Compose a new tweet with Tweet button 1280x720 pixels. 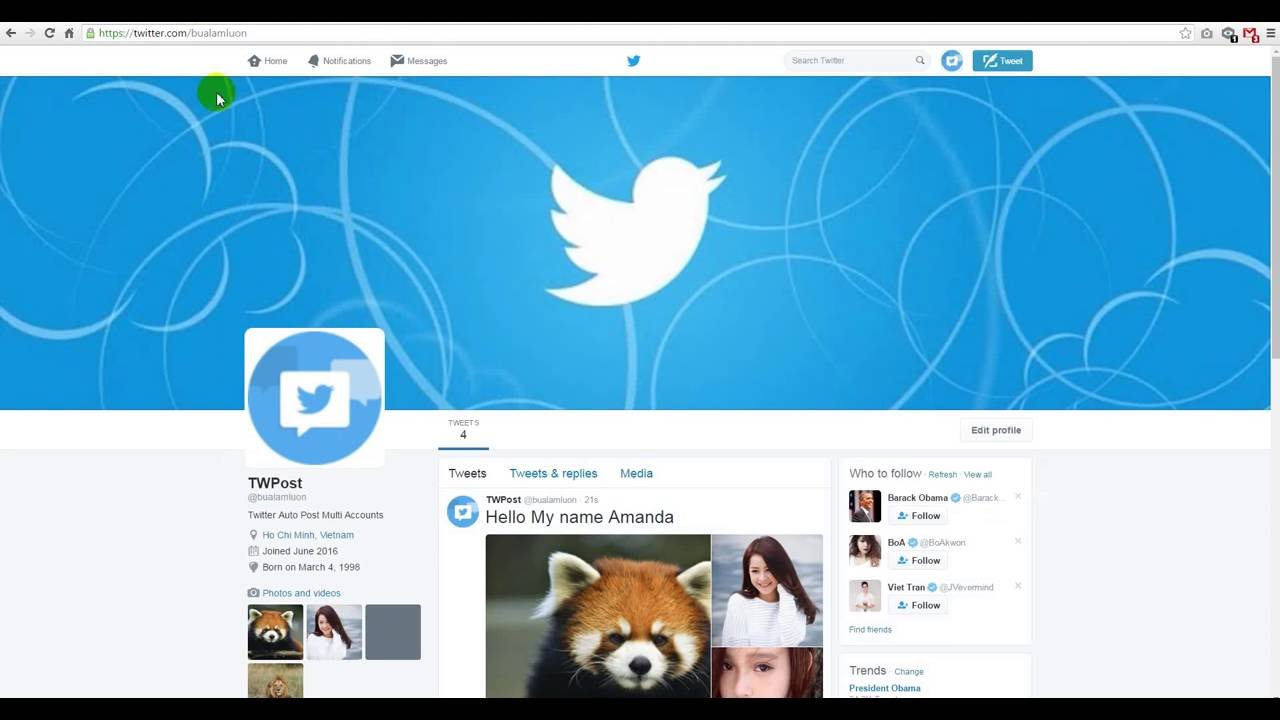[1002, 61]
